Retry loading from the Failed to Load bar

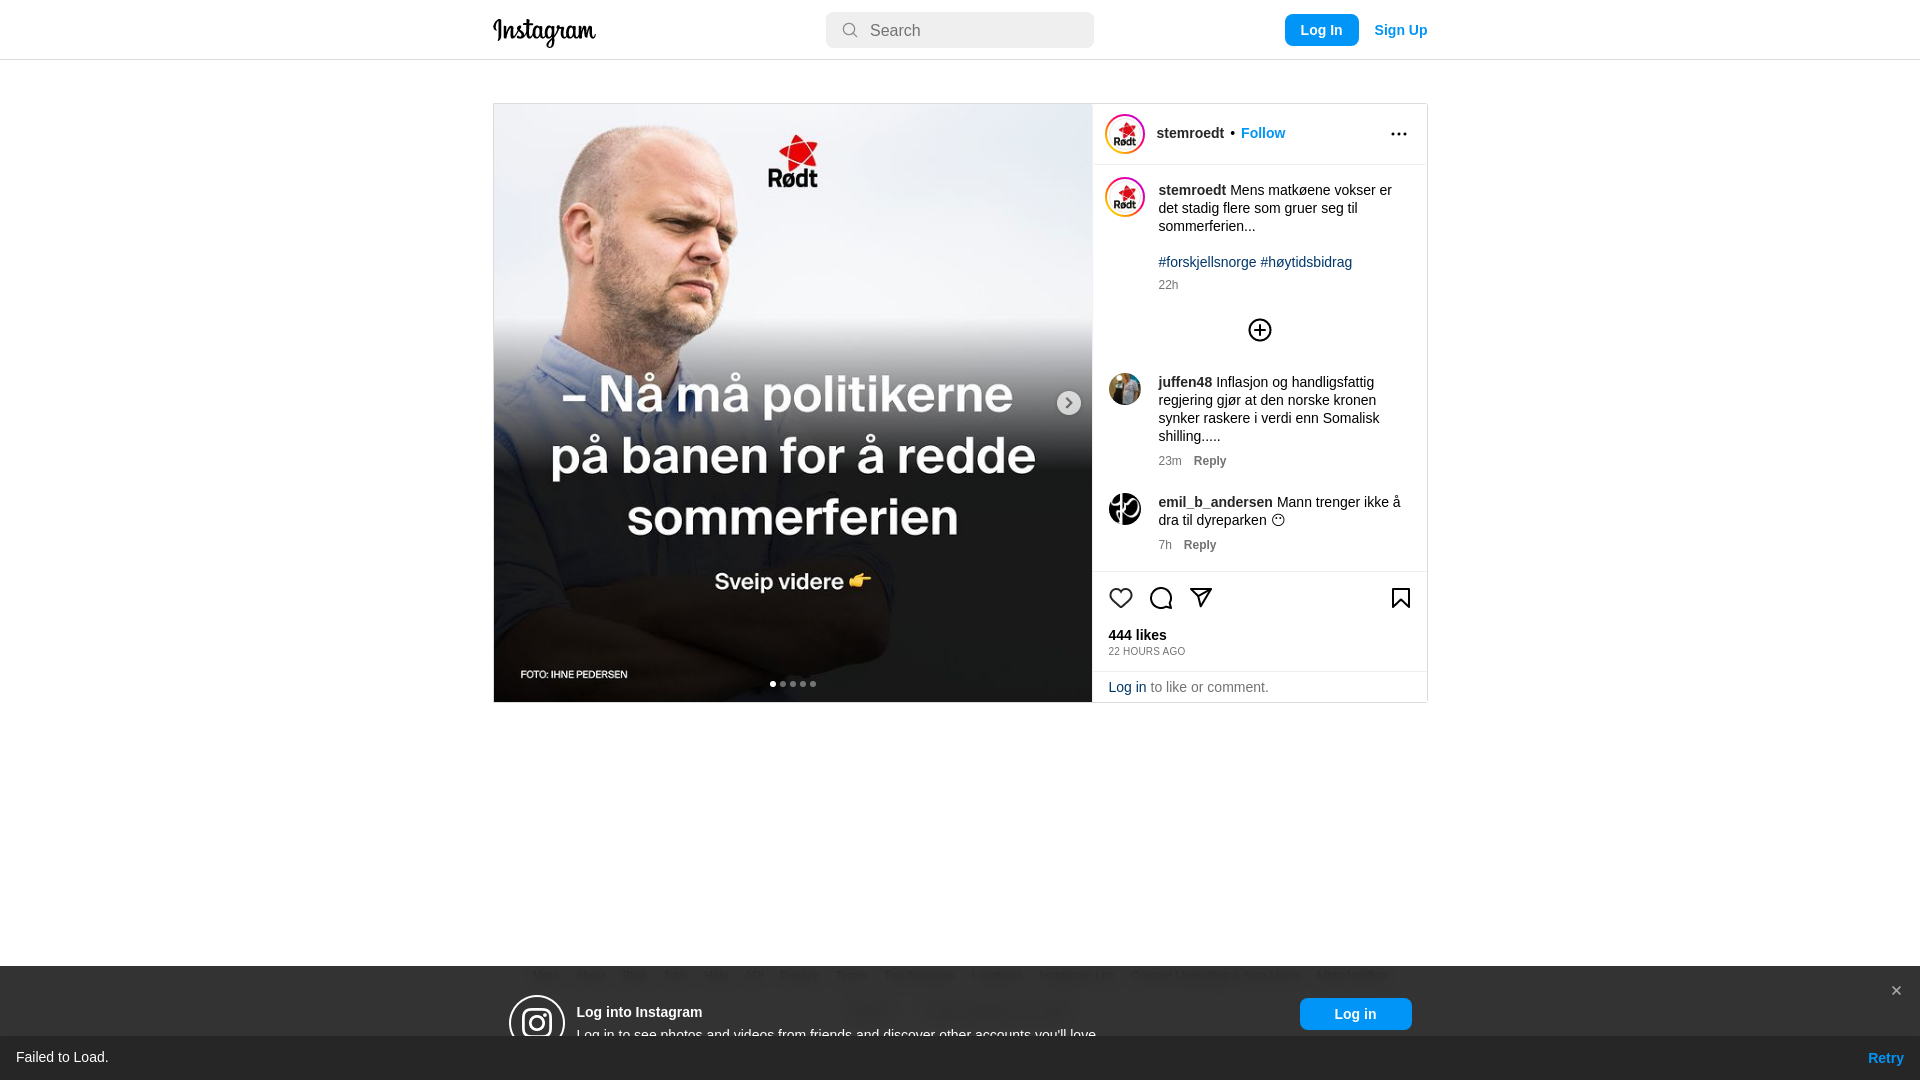click(x=1885, y=1058)
